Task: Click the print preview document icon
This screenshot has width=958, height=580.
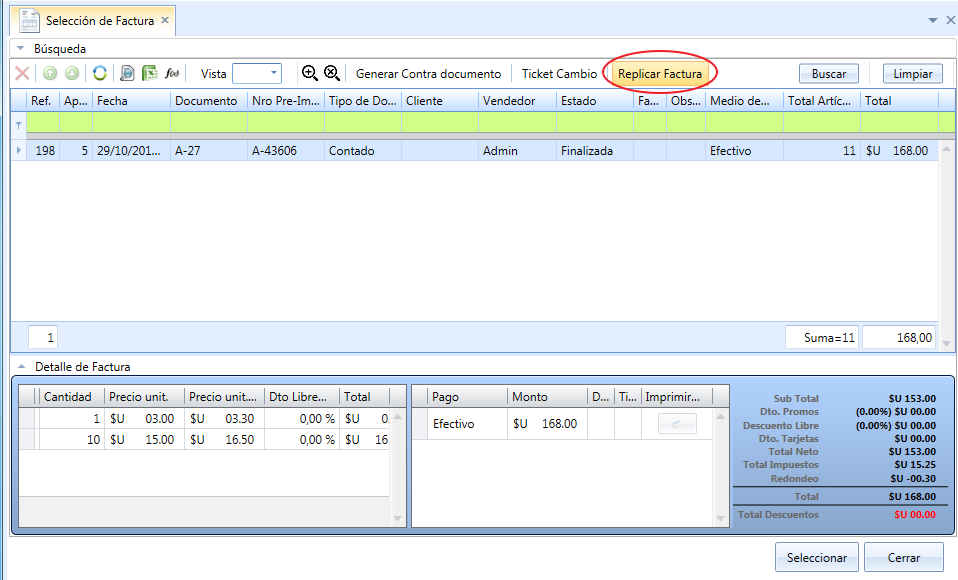Action: (x=127, y=73)
